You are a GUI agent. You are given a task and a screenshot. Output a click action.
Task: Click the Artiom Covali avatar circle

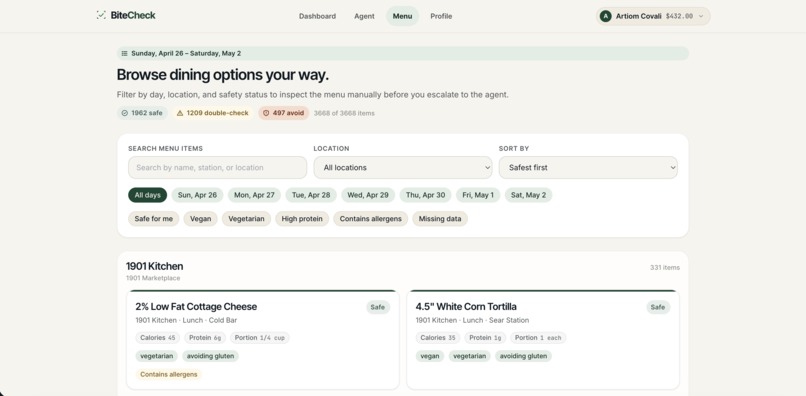click(x=606, y=16)
